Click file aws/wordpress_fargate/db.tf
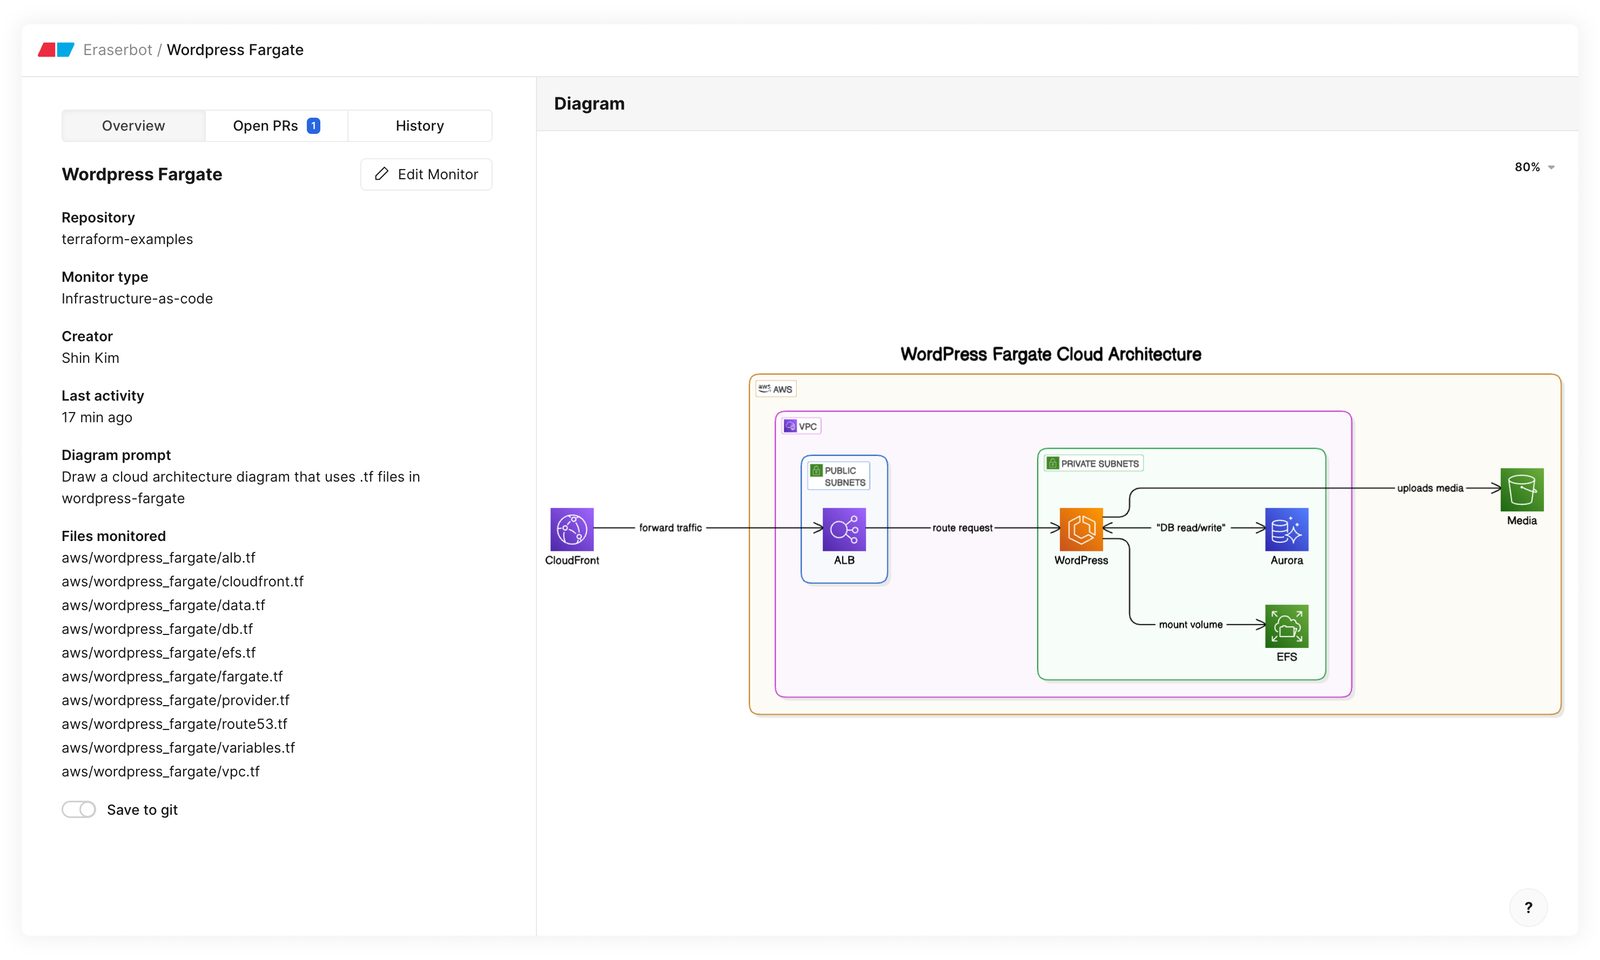This screenshot has width=1600, height=960. coord(157,629)
